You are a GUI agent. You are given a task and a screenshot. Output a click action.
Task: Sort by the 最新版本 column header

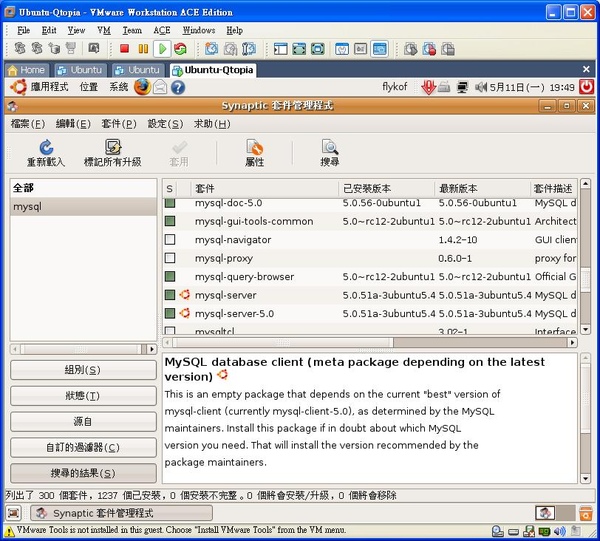483,188
